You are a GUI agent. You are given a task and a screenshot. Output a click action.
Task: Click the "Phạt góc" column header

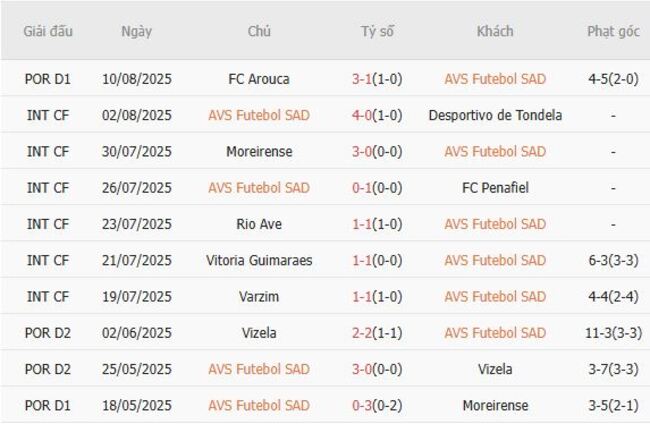coord(613,31)
